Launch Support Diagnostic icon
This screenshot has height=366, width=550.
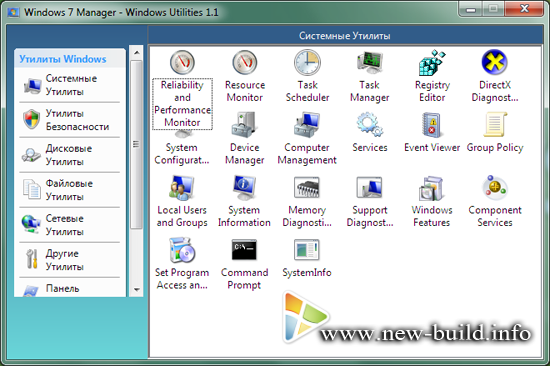tap(369, 188)
